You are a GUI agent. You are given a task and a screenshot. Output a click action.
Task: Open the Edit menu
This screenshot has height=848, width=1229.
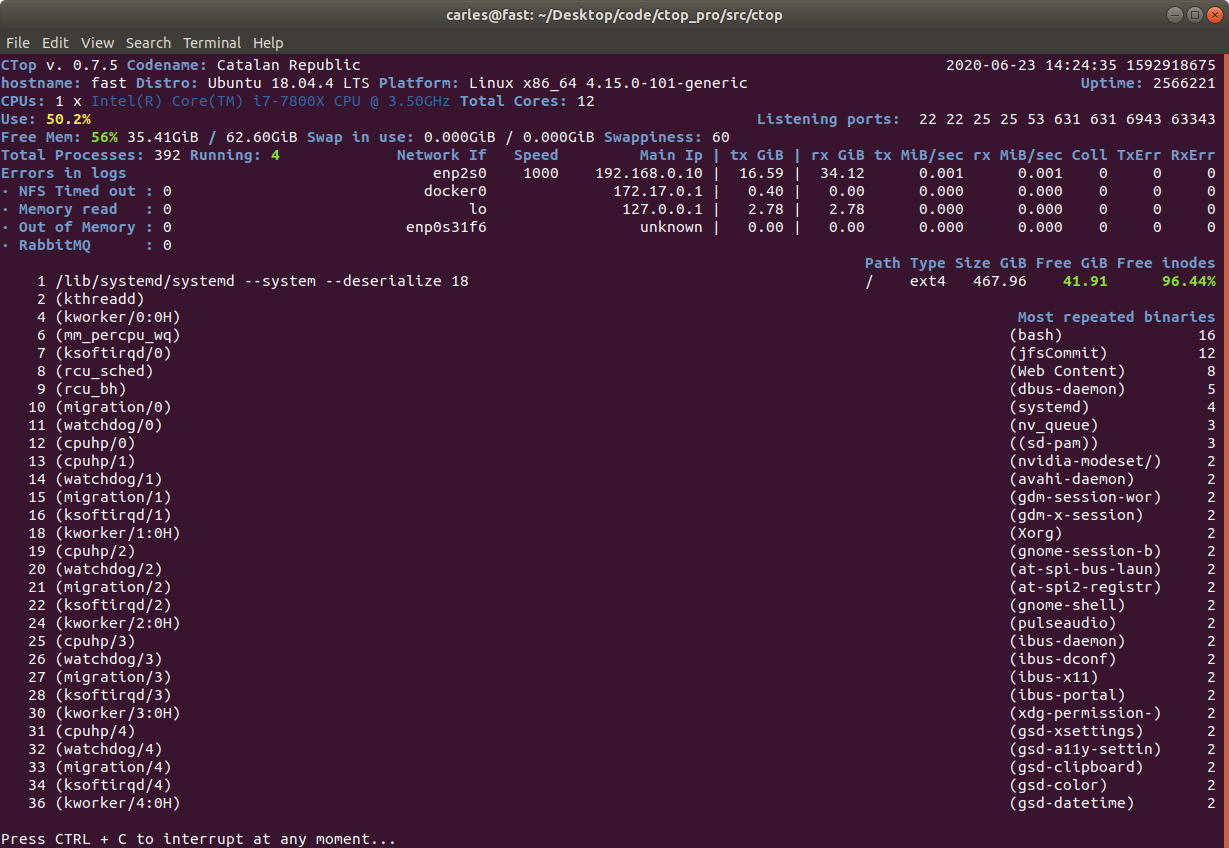pos(55,43)
